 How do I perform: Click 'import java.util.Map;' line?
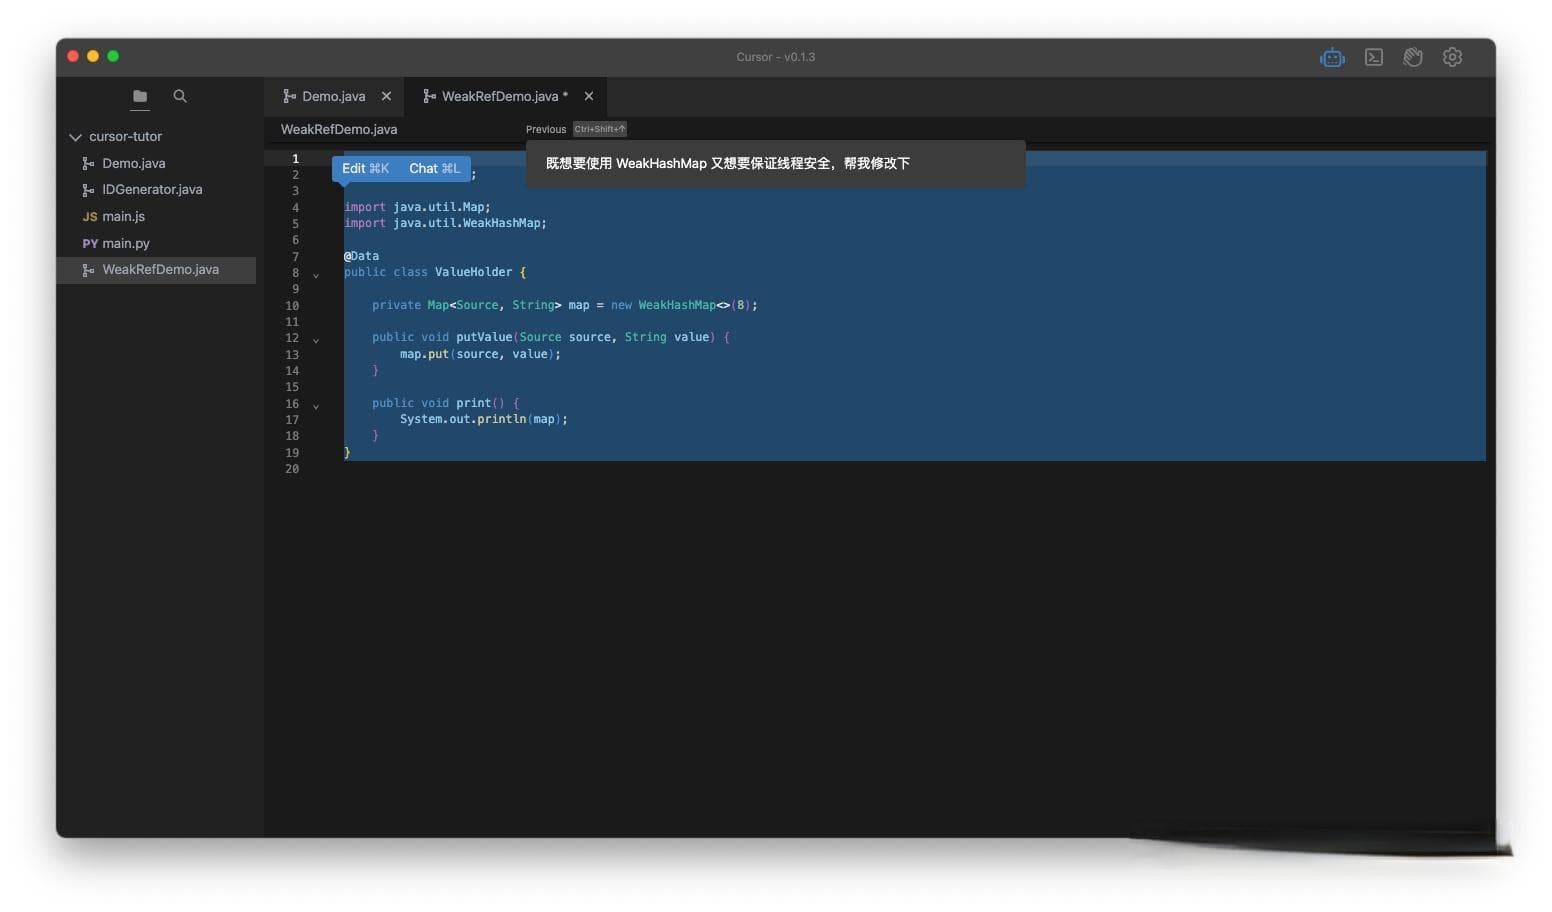click(417, 207)
